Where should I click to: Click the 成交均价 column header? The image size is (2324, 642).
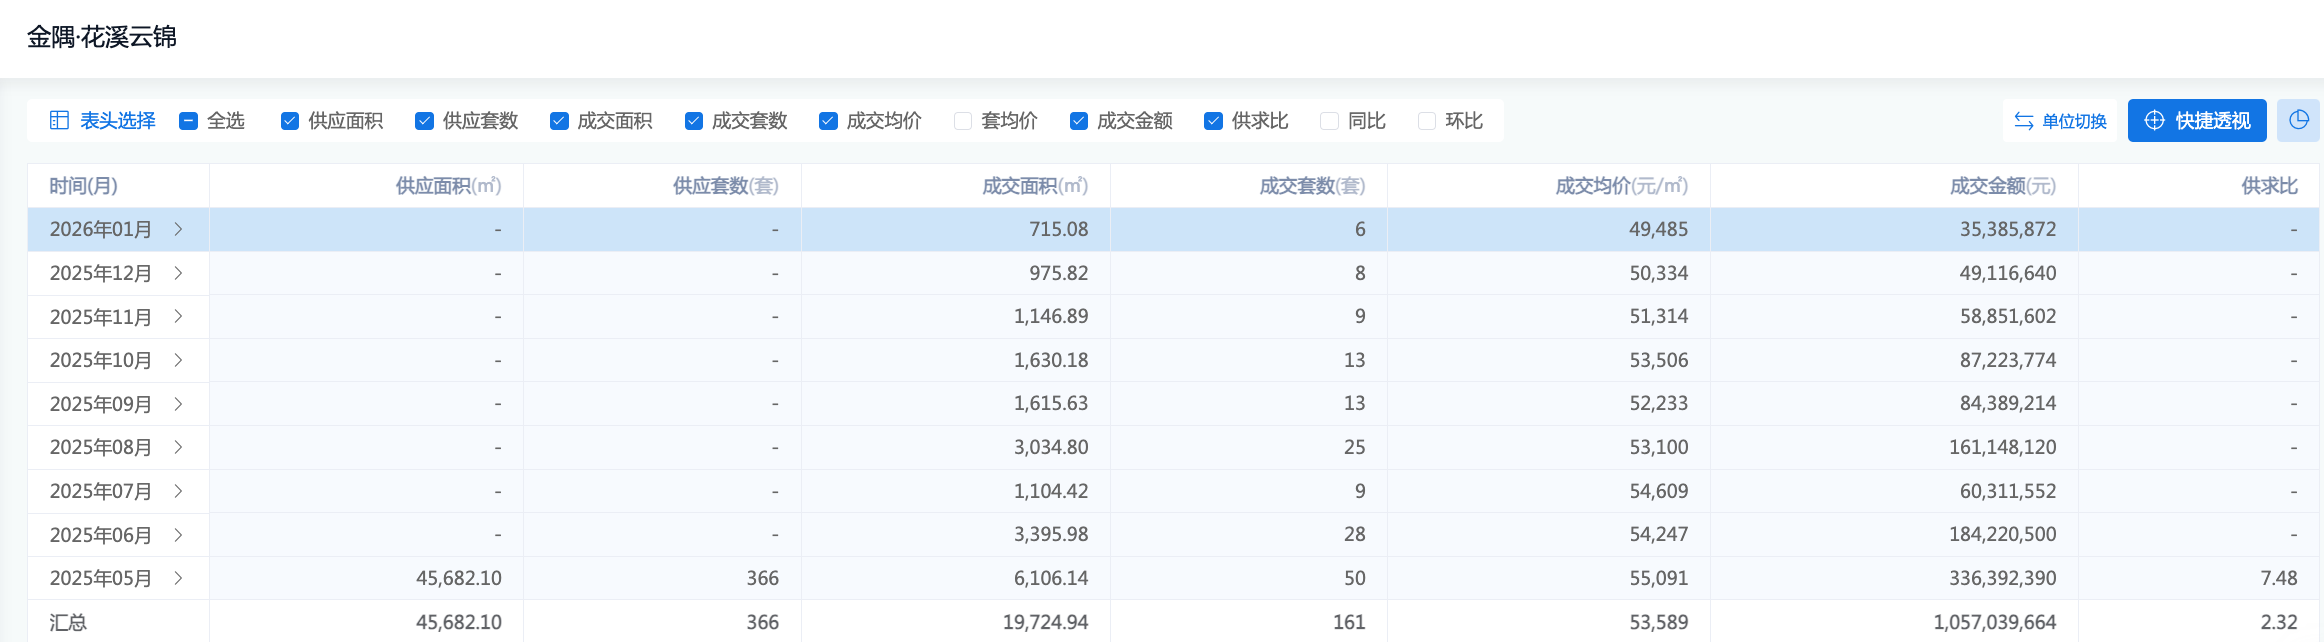[1620, 186]
